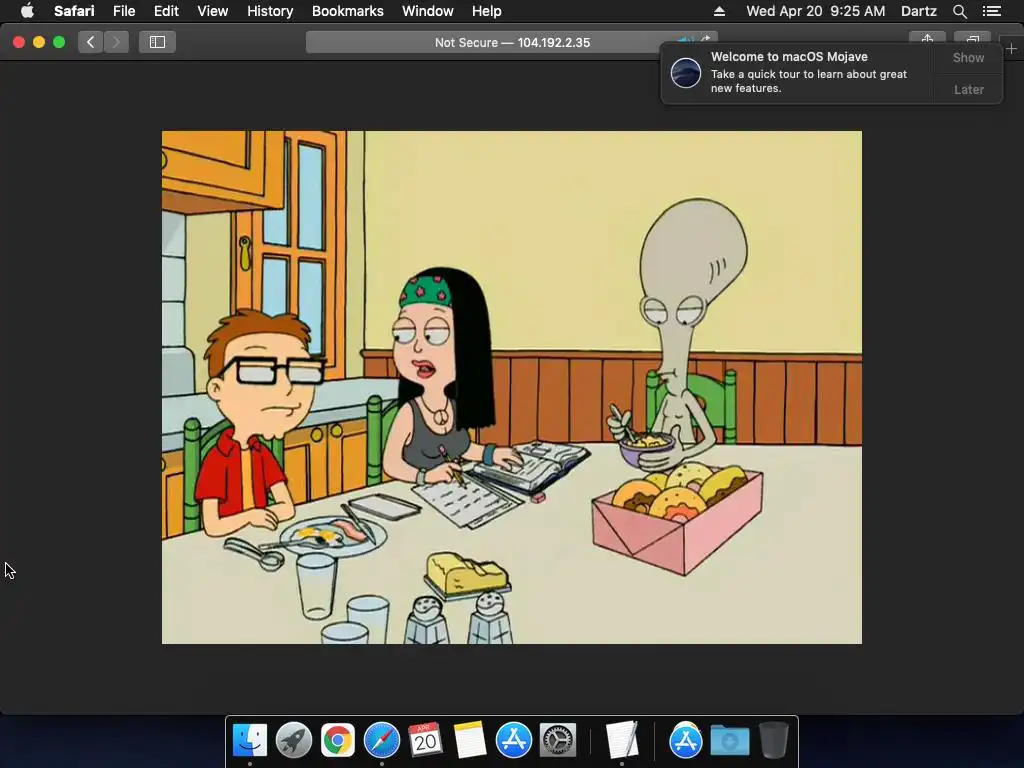
Task: Open the Apple menu
Action: (x=27, y=11)
